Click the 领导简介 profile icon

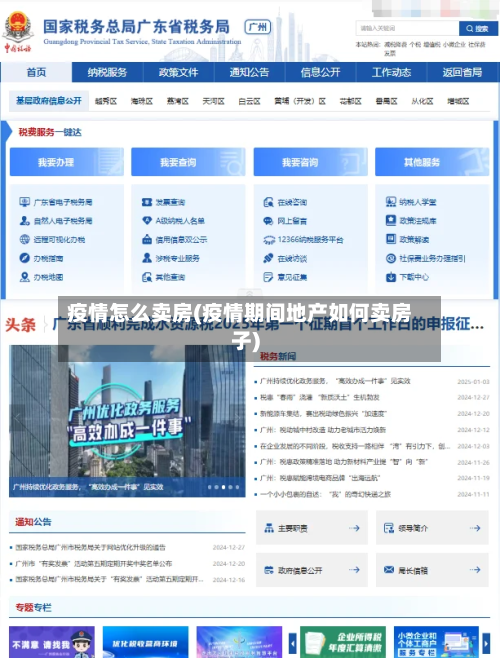[389, 528]
